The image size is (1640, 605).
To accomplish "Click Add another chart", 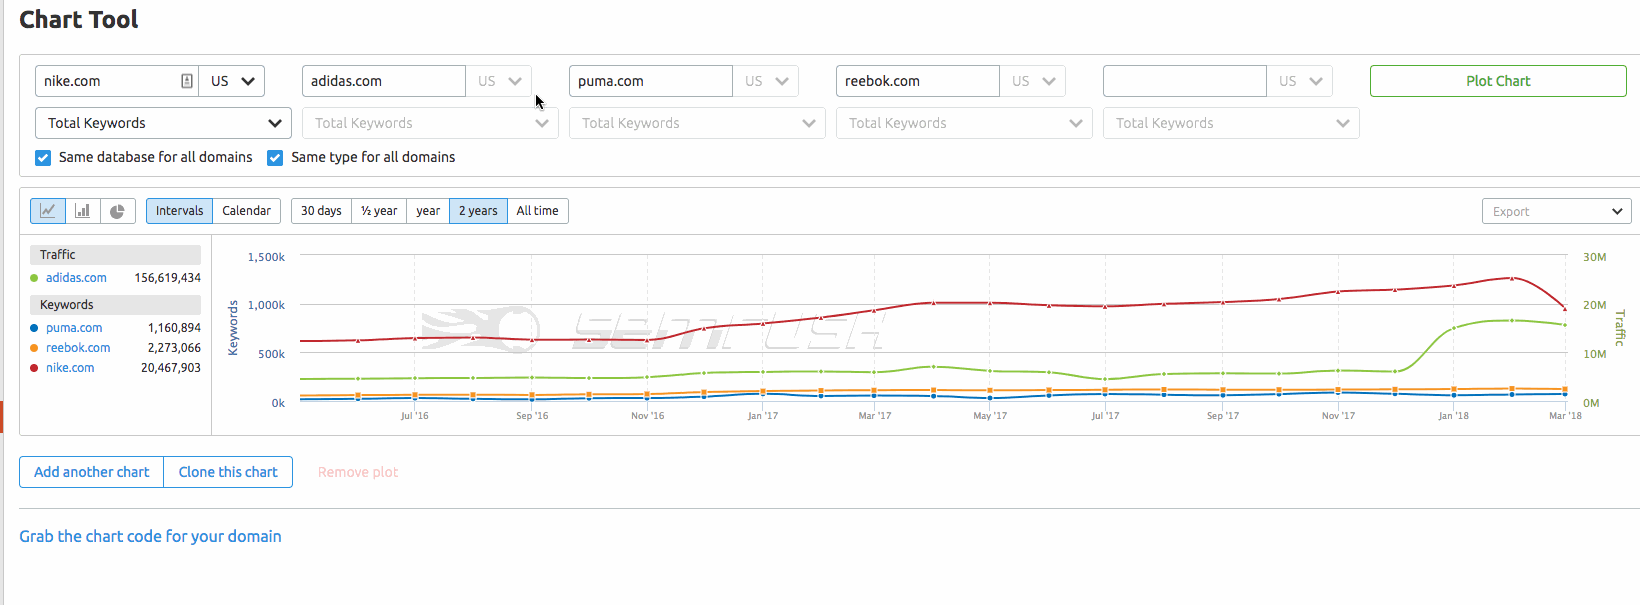I will tap(91, 472).
